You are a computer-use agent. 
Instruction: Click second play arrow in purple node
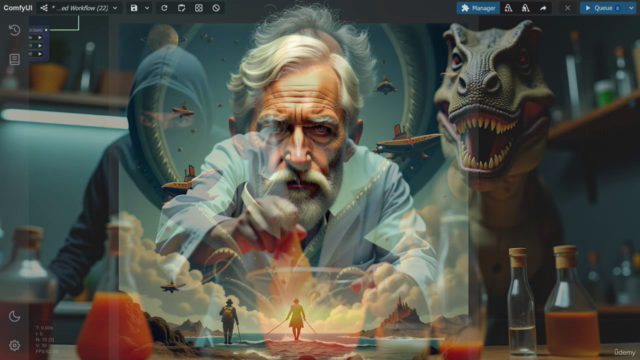pos(40,46)
